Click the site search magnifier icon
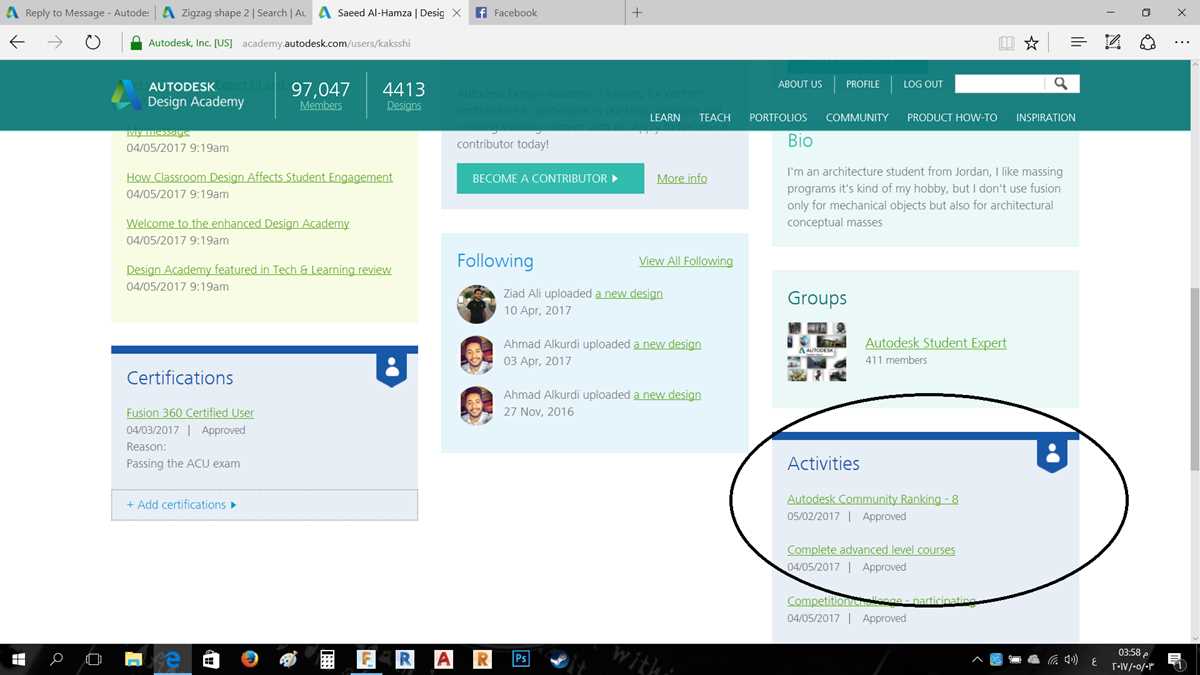Viewport: 1200px width, 675px height. pyautogui.click(x=1061, y=84)
